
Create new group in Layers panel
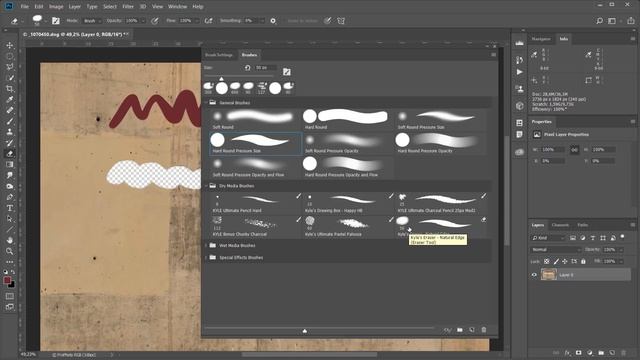pyautogui.click(x=601, y=353)
